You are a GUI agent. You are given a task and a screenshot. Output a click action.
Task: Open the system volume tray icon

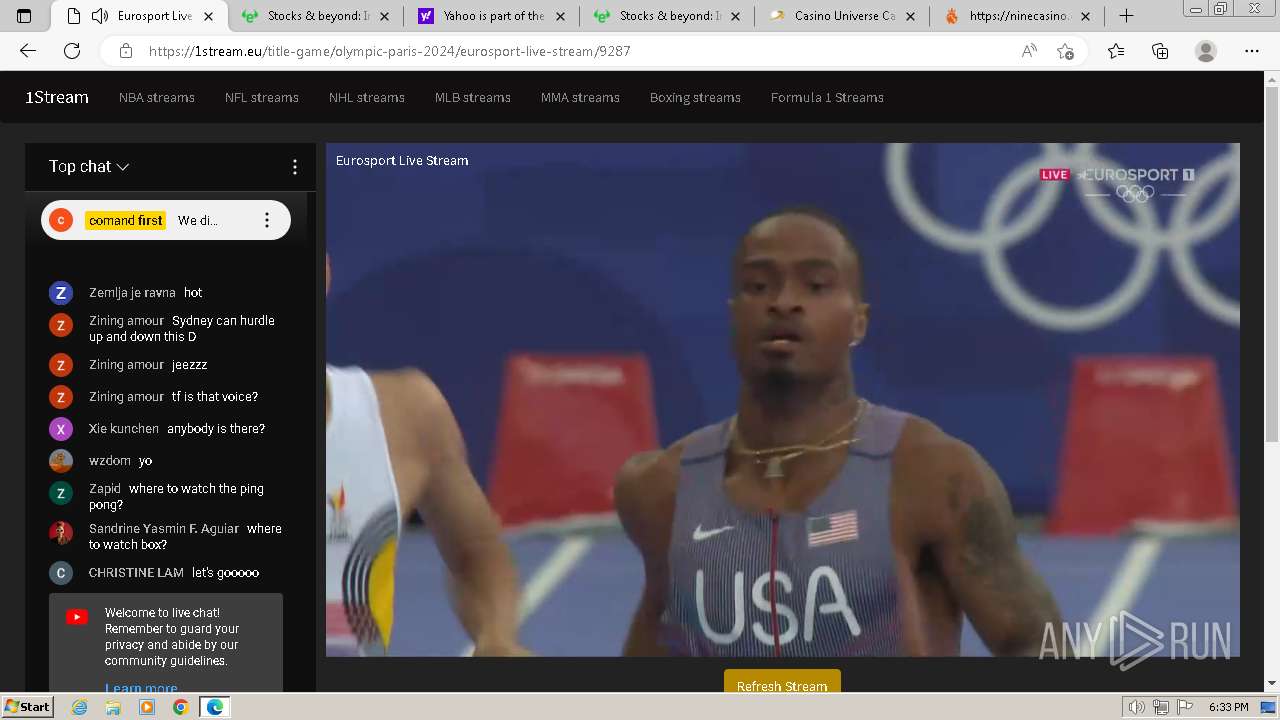[1137, 707]
